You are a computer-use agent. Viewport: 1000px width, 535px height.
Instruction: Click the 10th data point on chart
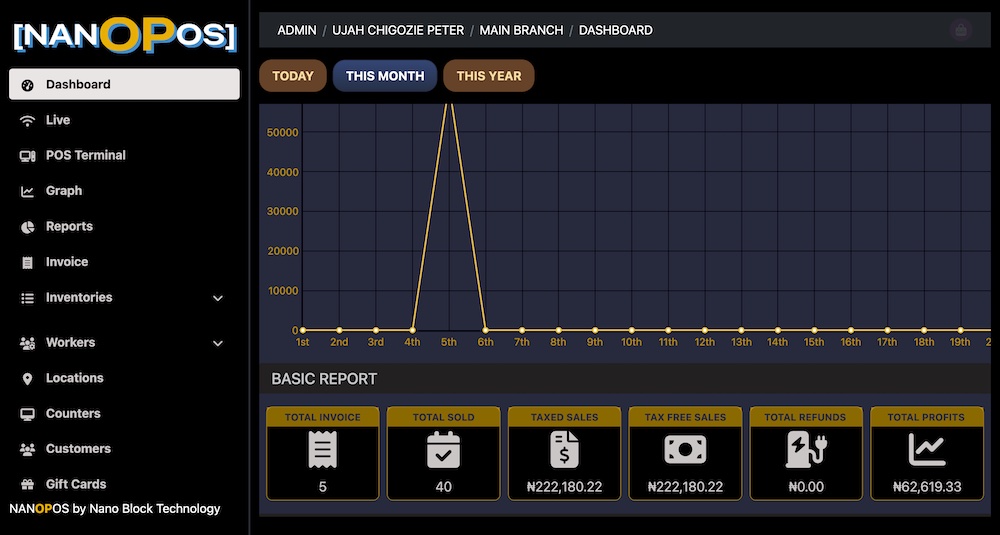[x=631, y=330]
